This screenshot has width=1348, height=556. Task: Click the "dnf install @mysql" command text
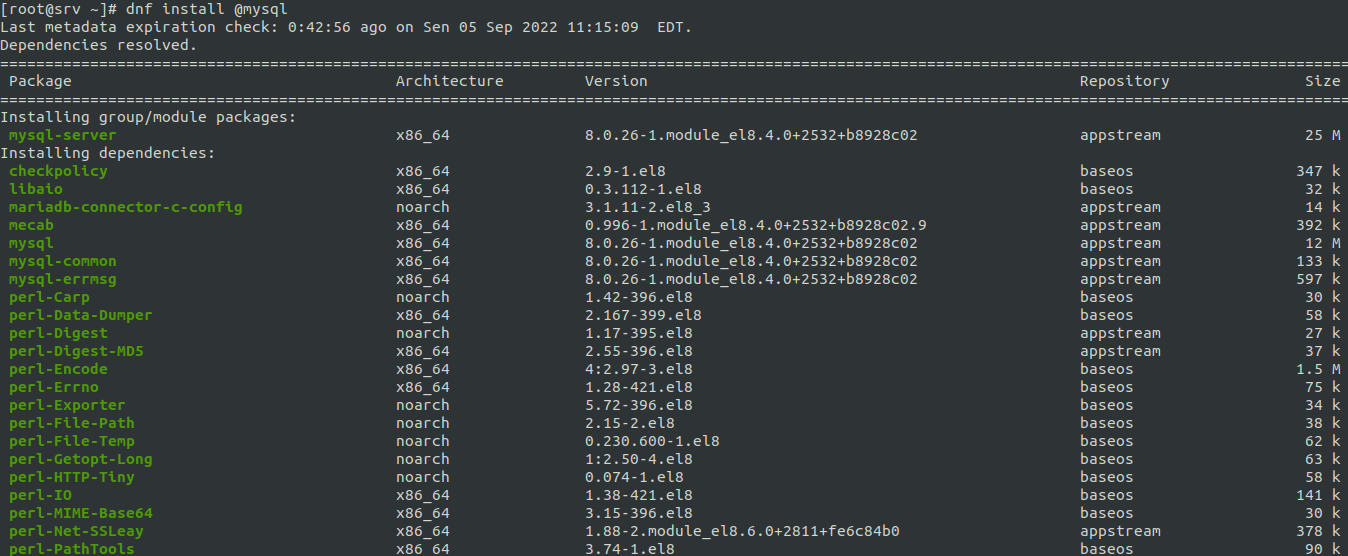click(207, 9)
